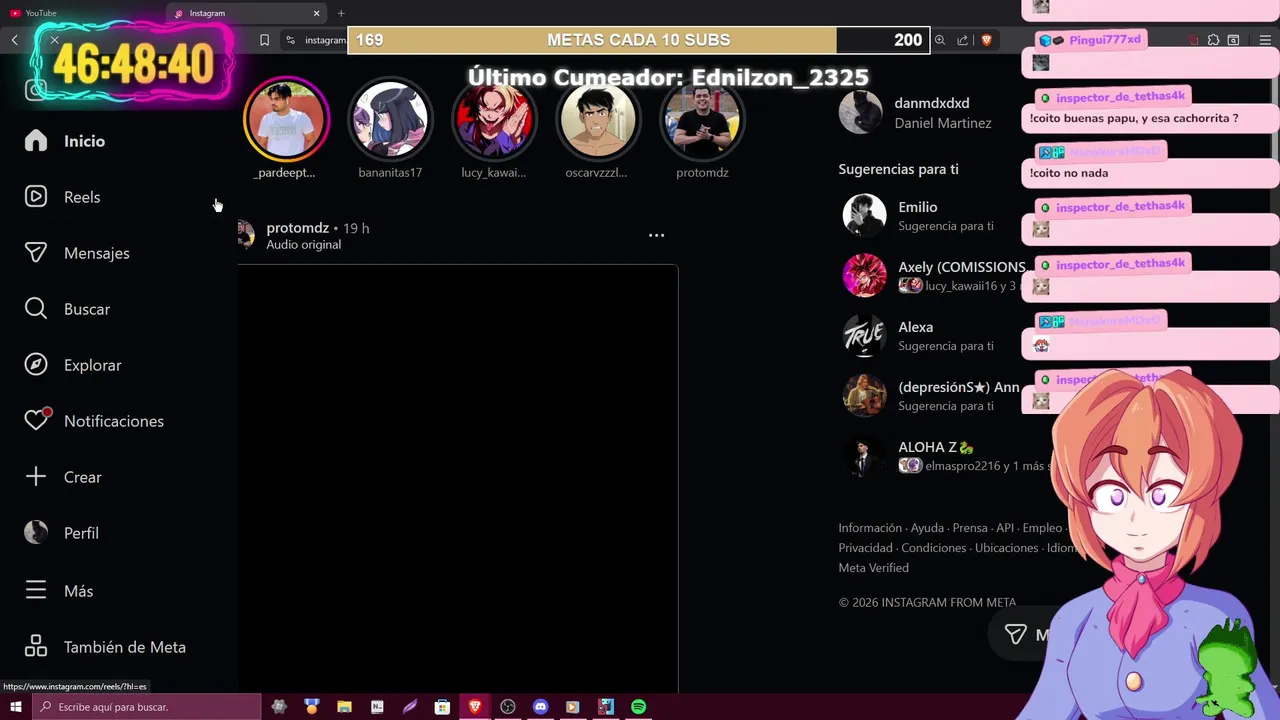The image size is (1280, 720).
Task: Open Brave Shields lion icon
Action: tap(986, 40)
